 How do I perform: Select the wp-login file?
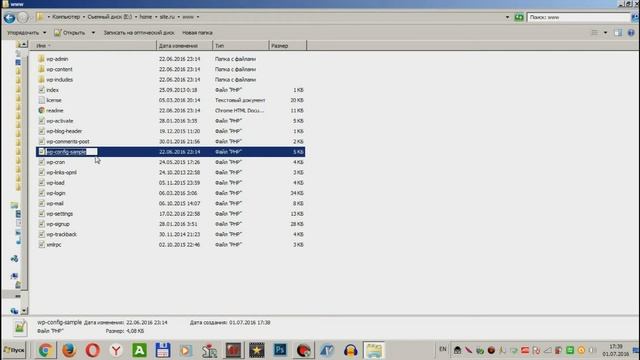170,193
